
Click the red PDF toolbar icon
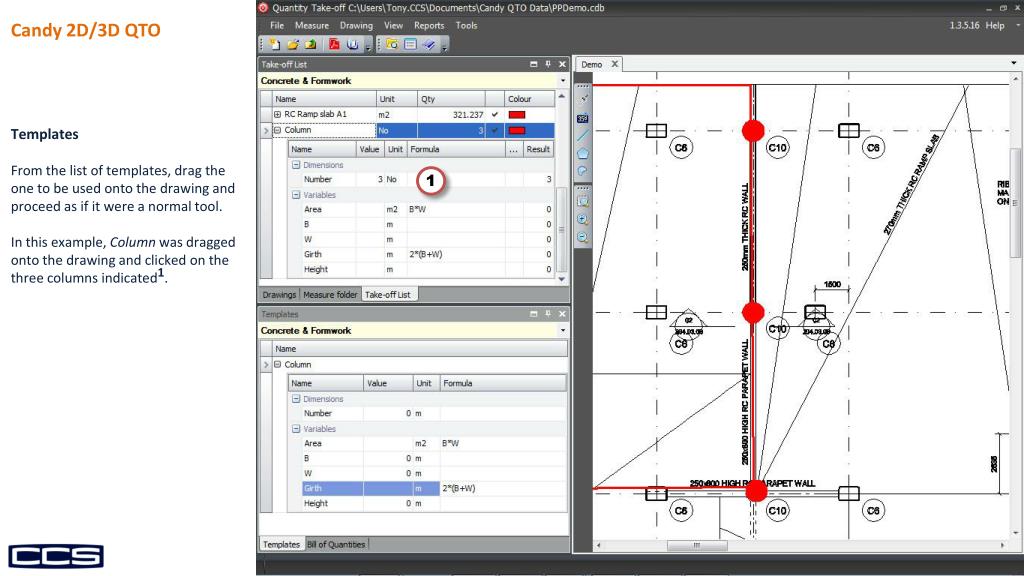click(334, 44)
